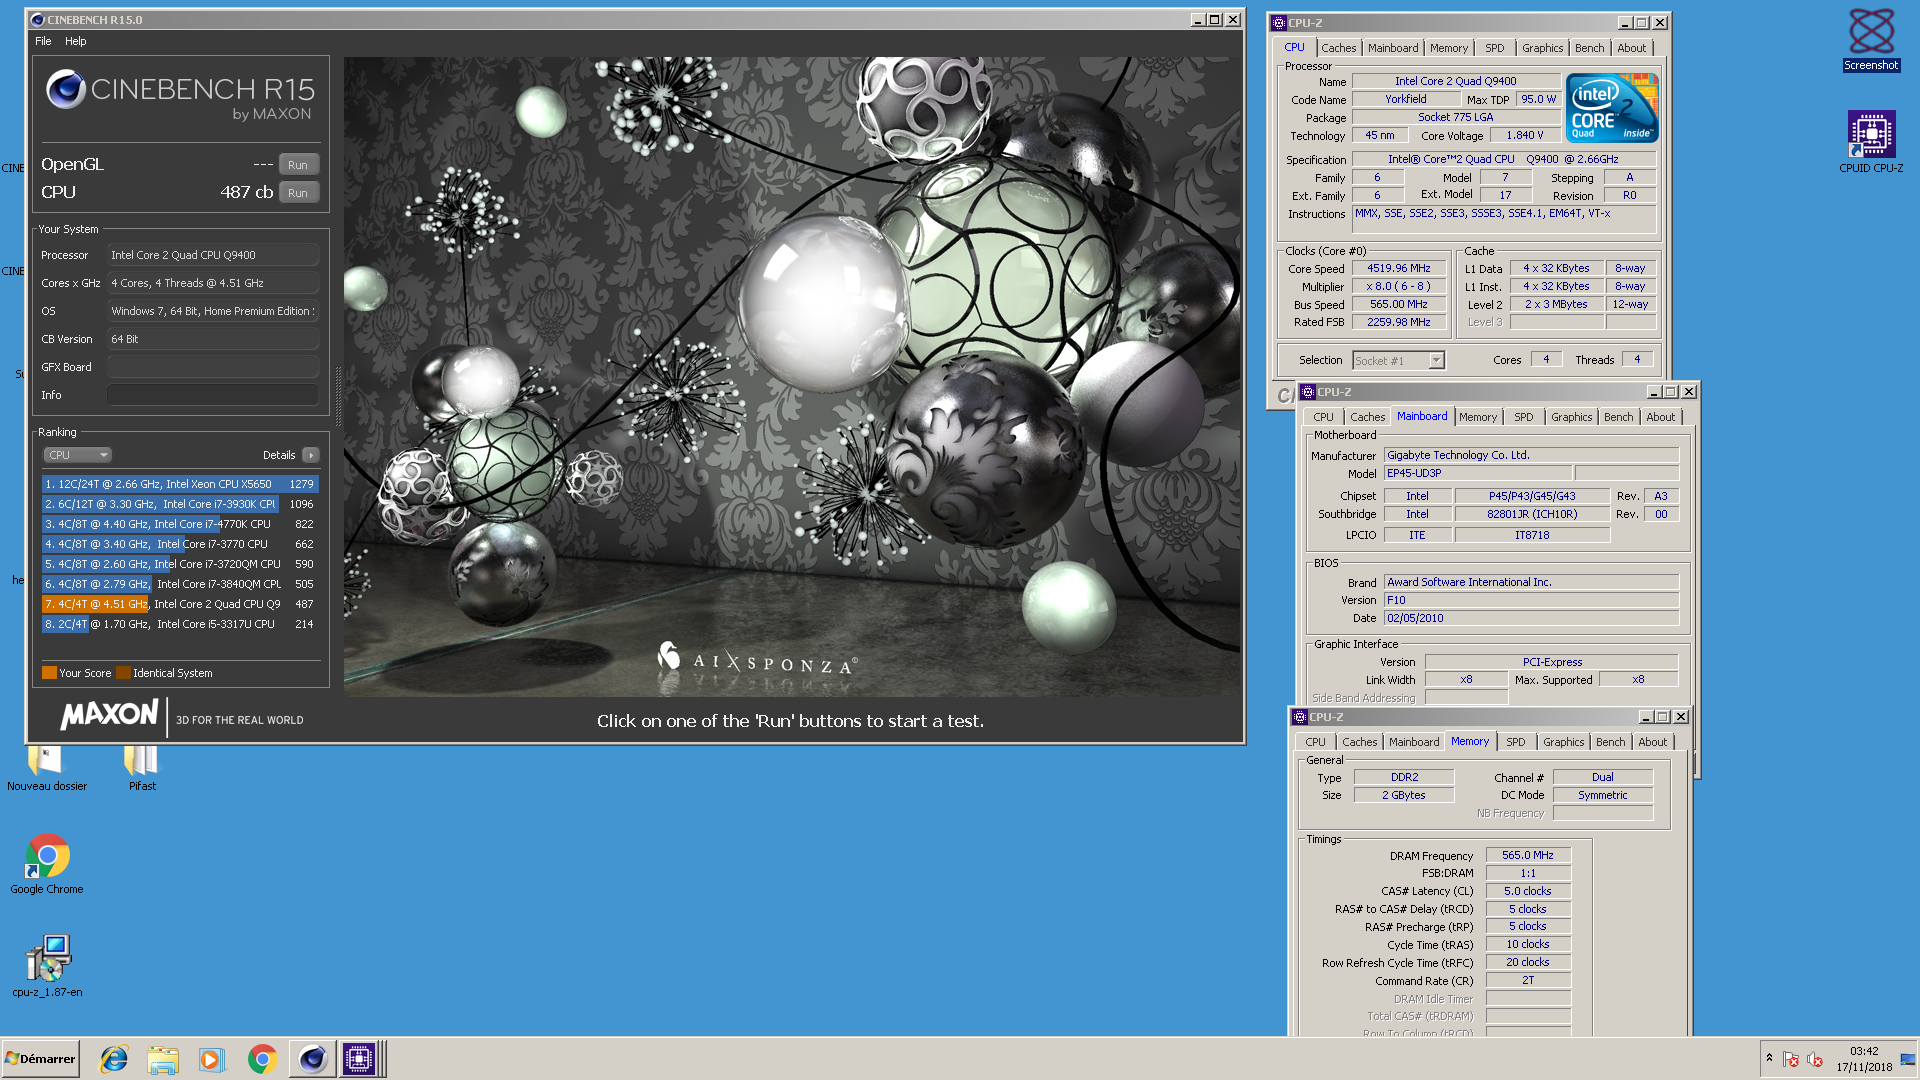Switch to SPD tab in Mainboard window
The height and width of the screenshot is (1080, 1920).
pos(1523,417)
